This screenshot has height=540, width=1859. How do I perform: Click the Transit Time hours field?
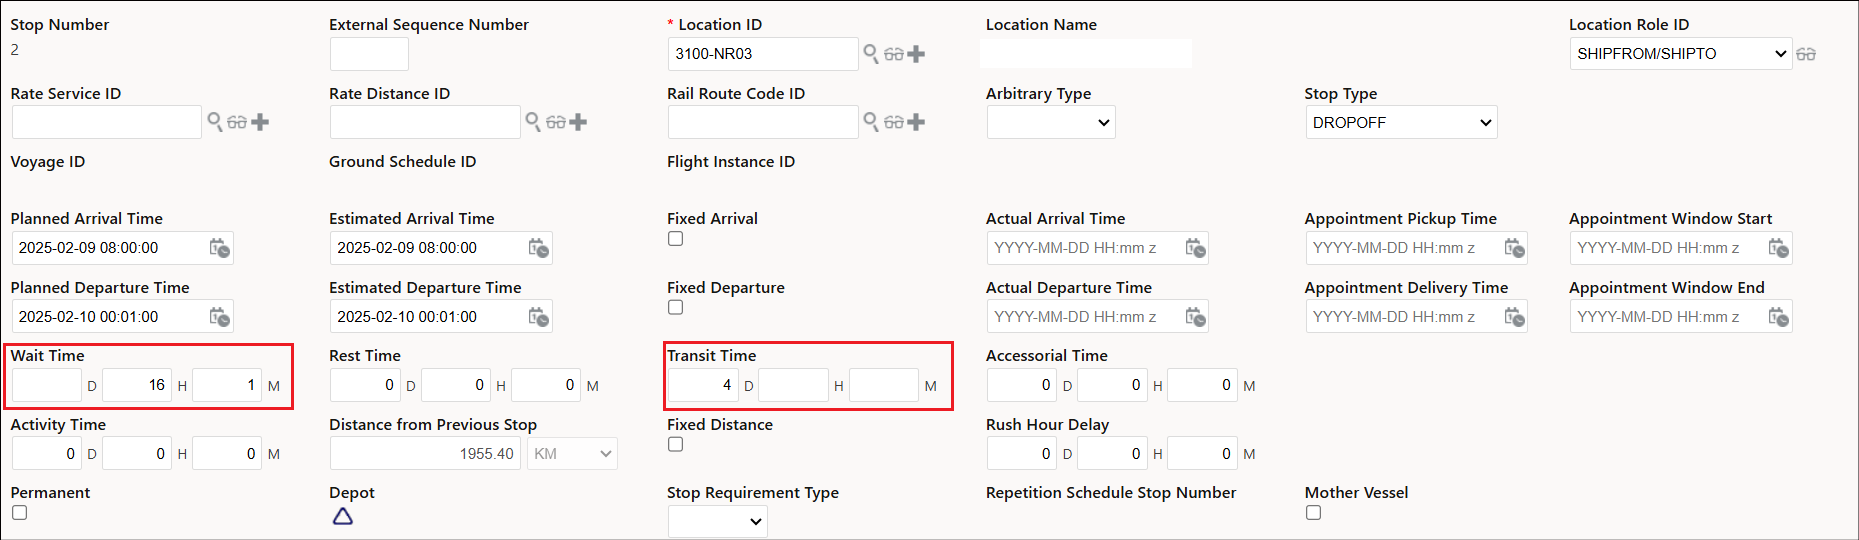pyautogui.click(x=794, y=385)
